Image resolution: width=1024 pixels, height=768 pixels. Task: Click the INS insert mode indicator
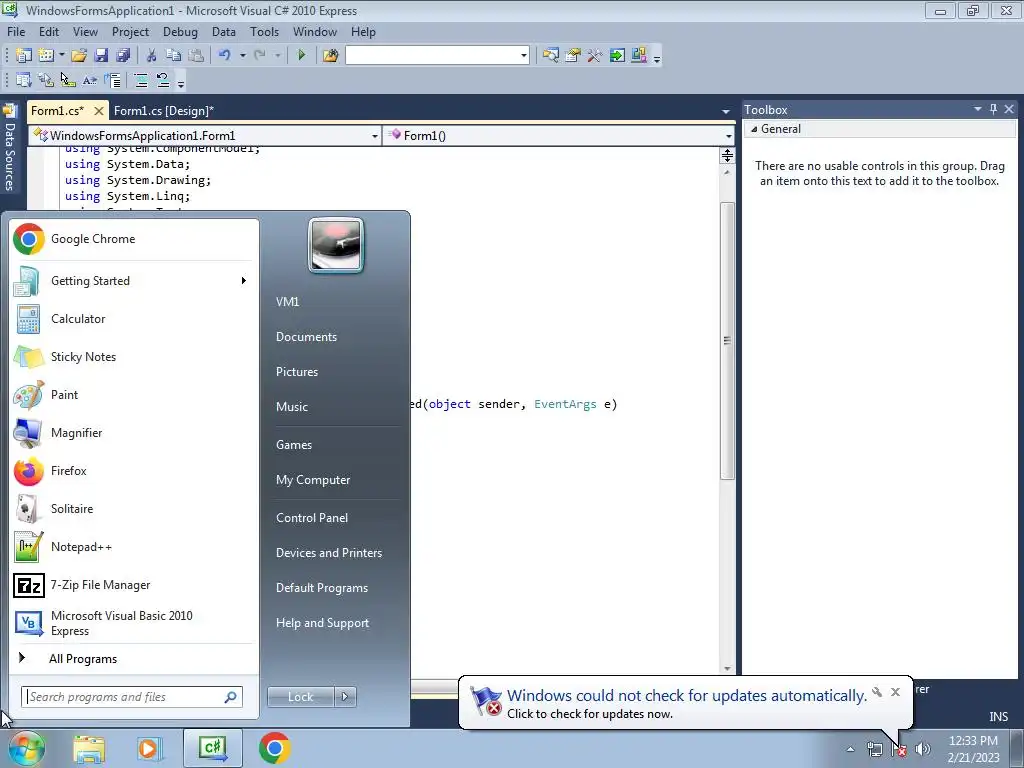(x=998, y=716)
